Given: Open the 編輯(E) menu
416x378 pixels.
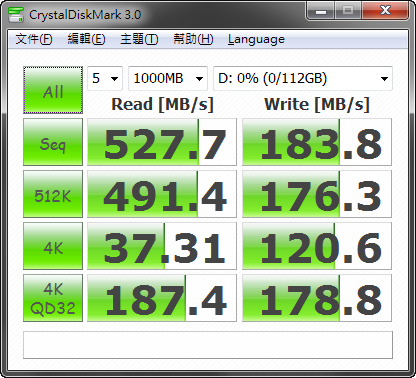Looking at the screenshot, I should [86, 39].
